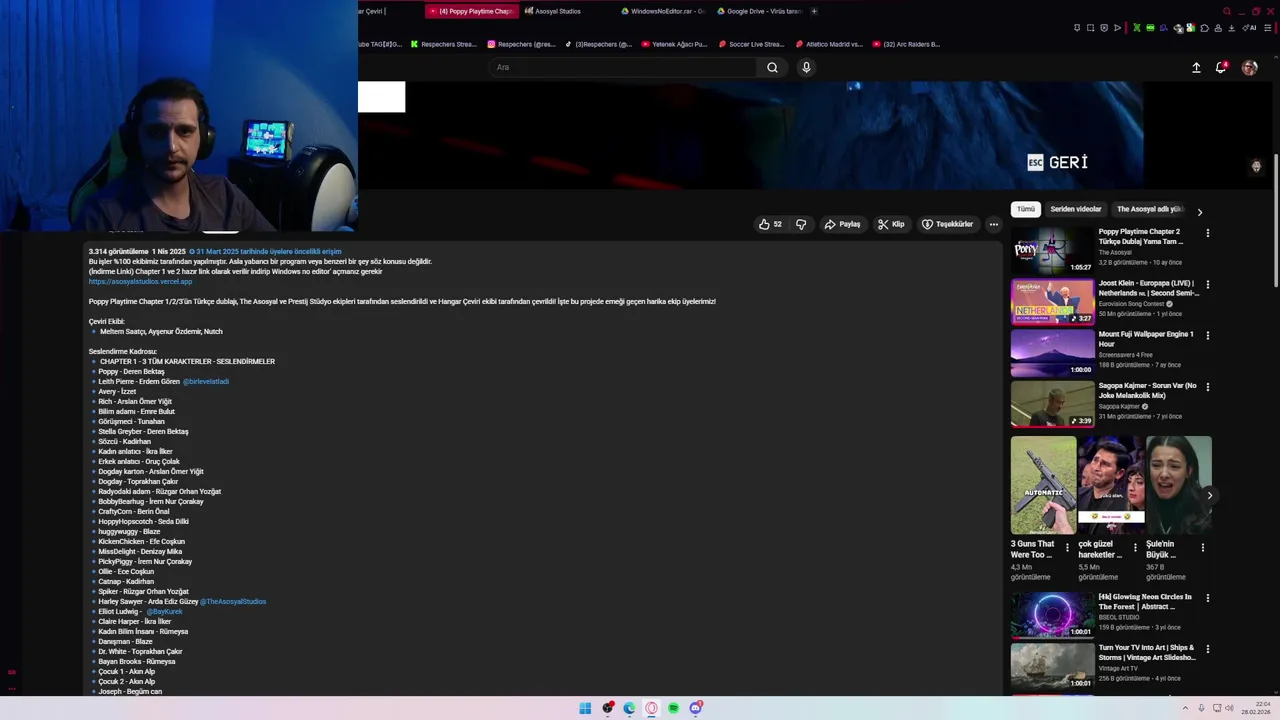Open the Şule'nin Büyük short
The height and width of the screenshot is (720, 1280).
pos(1178,485)
